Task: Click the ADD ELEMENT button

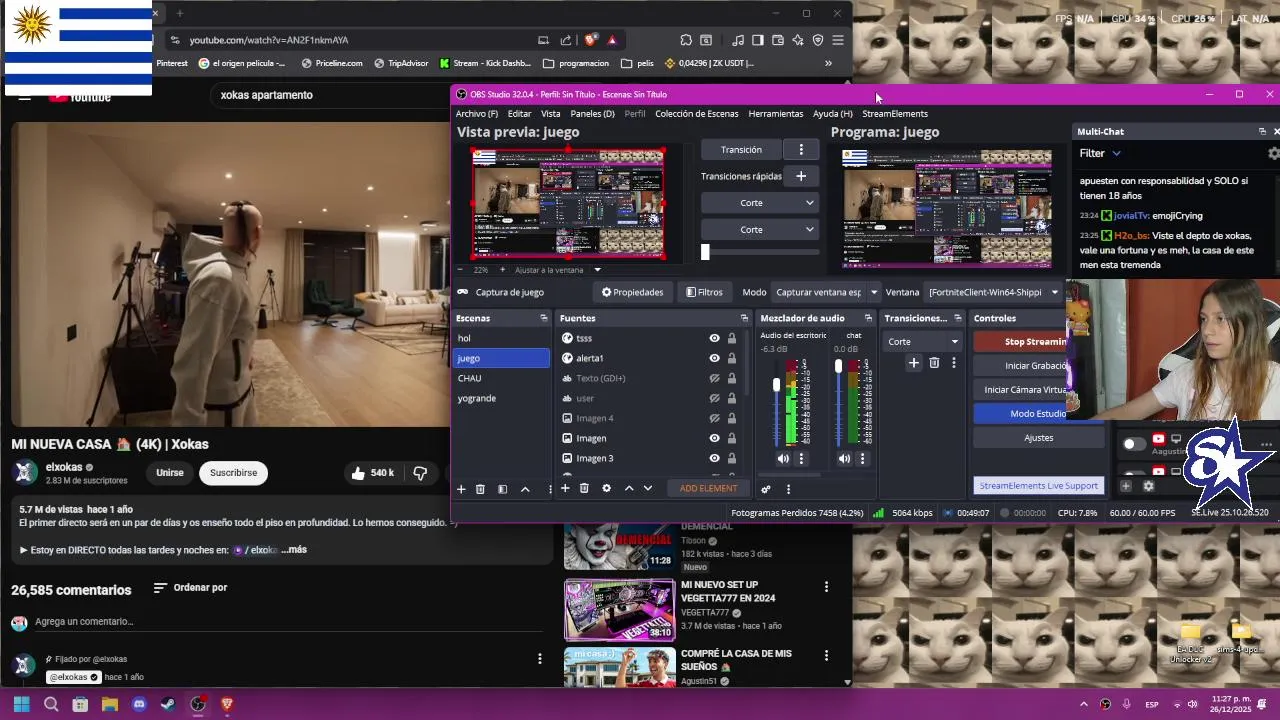Action: [x=708, y=489]
